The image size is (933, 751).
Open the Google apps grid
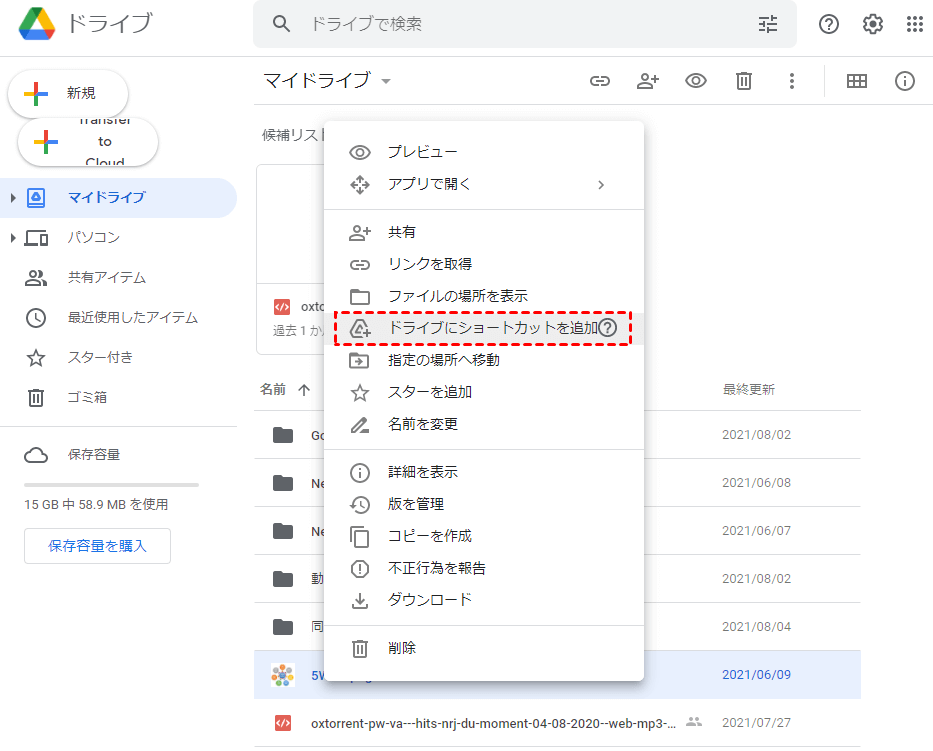pos(914,24)
